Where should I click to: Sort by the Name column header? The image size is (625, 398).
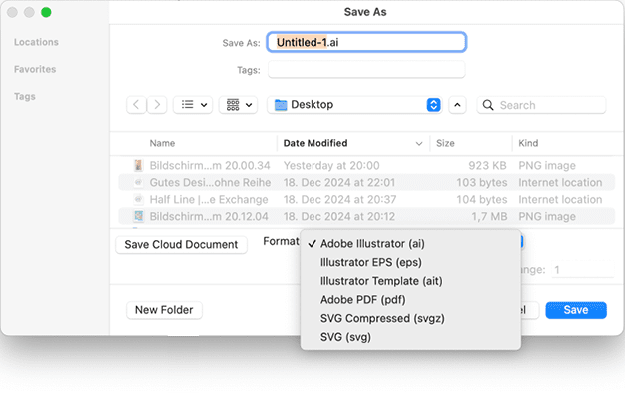pos(162,143)
